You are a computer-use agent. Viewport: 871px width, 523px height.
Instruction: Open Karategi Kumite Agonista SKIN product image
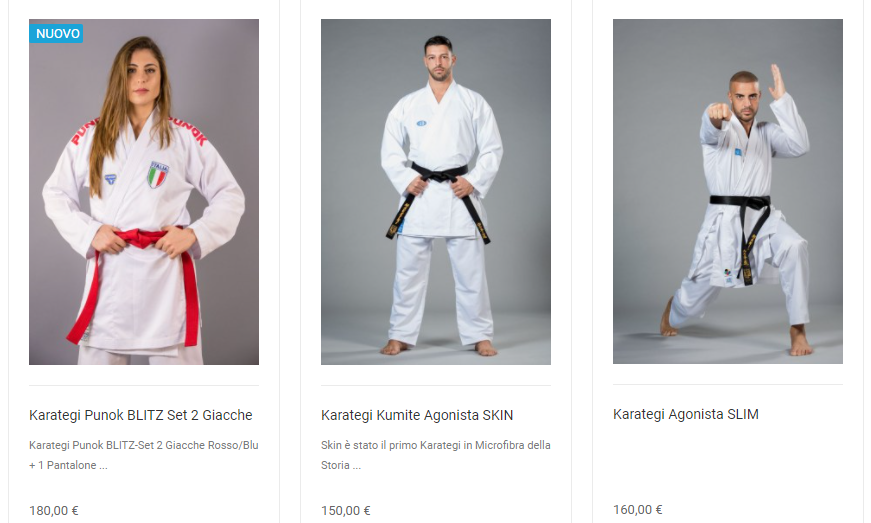click(x=436, y=192)
